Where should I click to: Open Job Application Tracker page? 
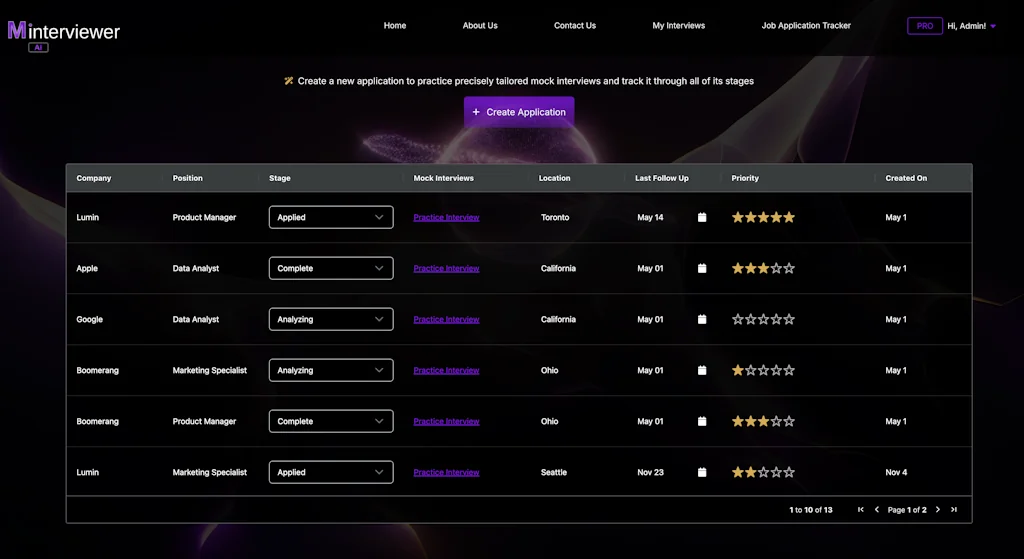806,25
